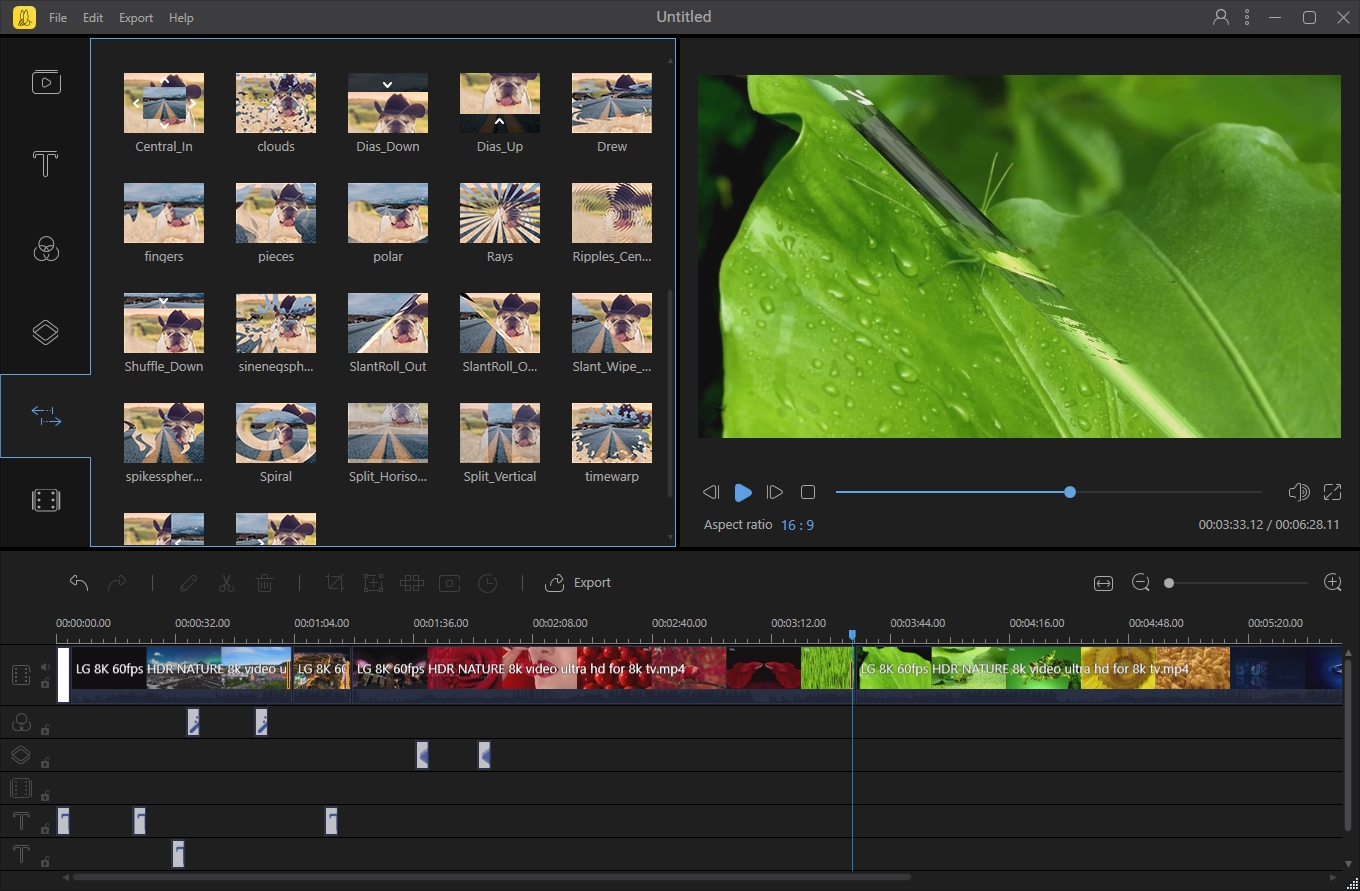This screenshot has height=891, width=1360.
Task: Open the Elements film-strip panel
Action: pyautogui.click(x=45, y=500)
